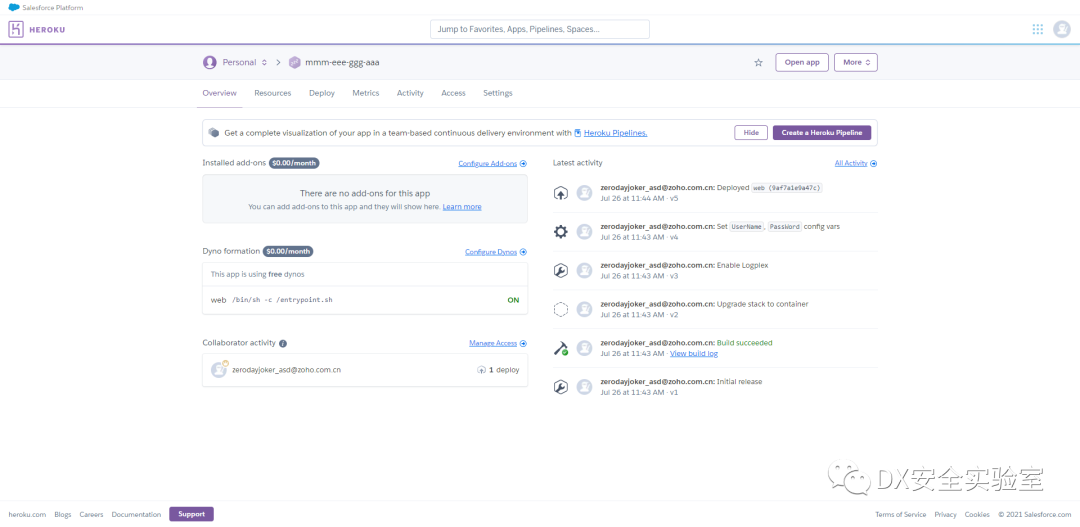
Task: Click the web (9af7a1e9a47c) deploy hash
Action: pos(787,187)
